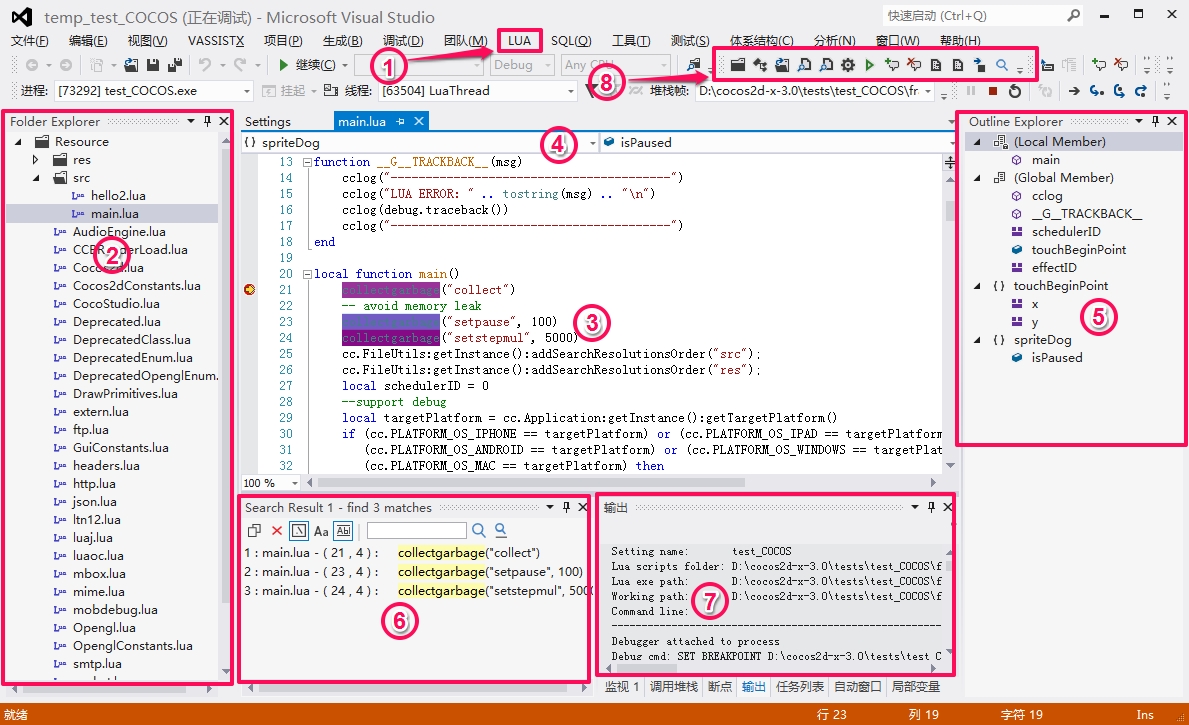
Task: Click the Save icon in toolbar
Action: point(153,65)
